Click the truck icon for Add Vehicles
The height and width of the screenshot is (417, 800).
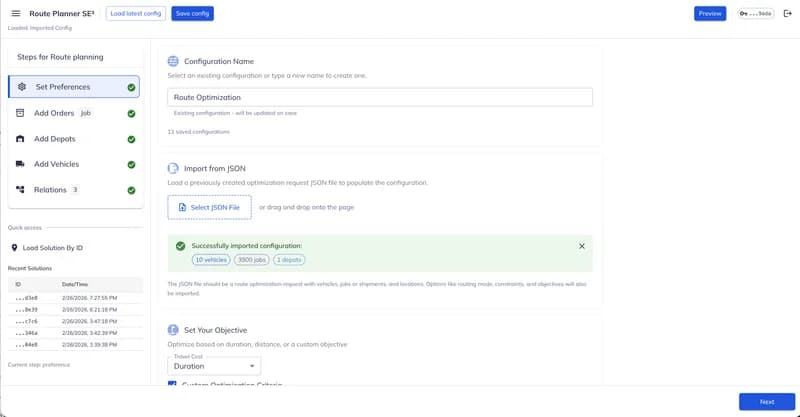click(x=22, y=164)
